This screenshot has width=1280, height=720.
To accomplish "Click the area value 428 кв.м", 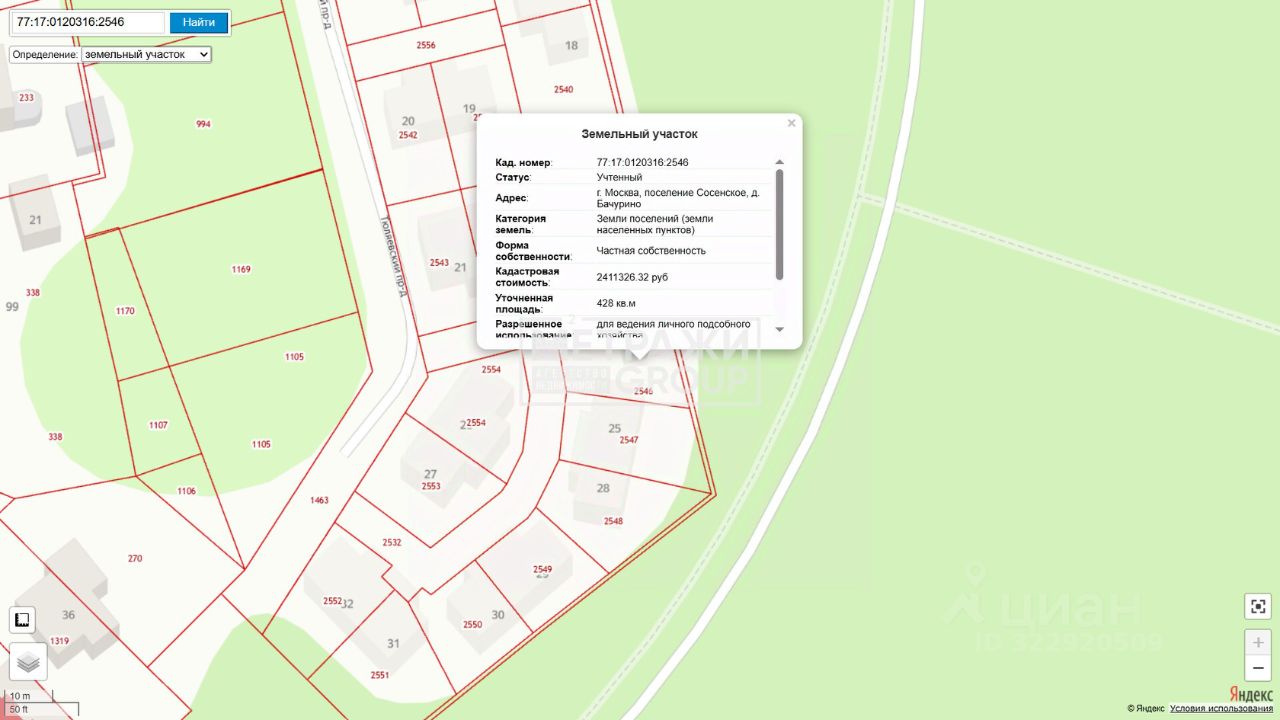I will click(616, 303).
